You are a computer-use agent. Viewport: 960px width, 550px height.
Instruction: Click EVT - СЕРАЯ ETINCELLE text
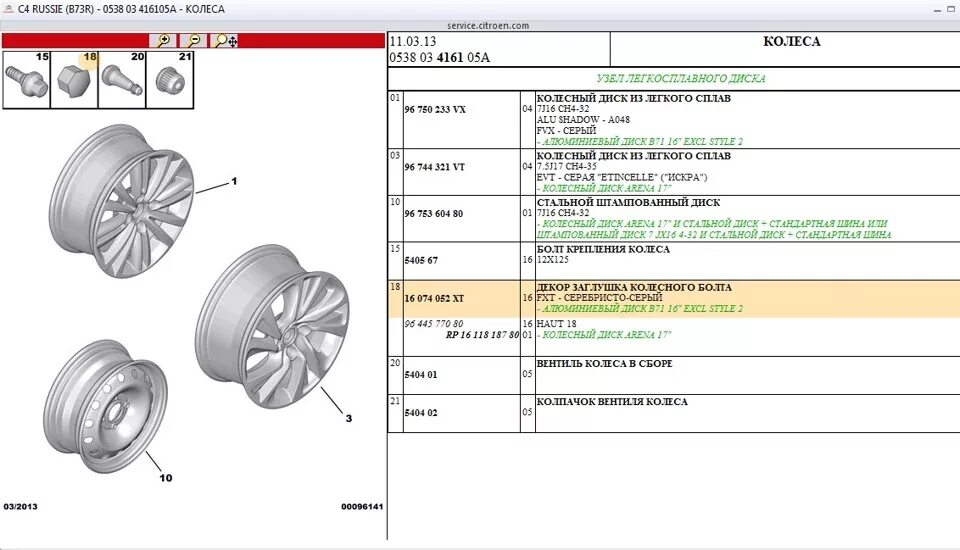click(x=621, y=177)
